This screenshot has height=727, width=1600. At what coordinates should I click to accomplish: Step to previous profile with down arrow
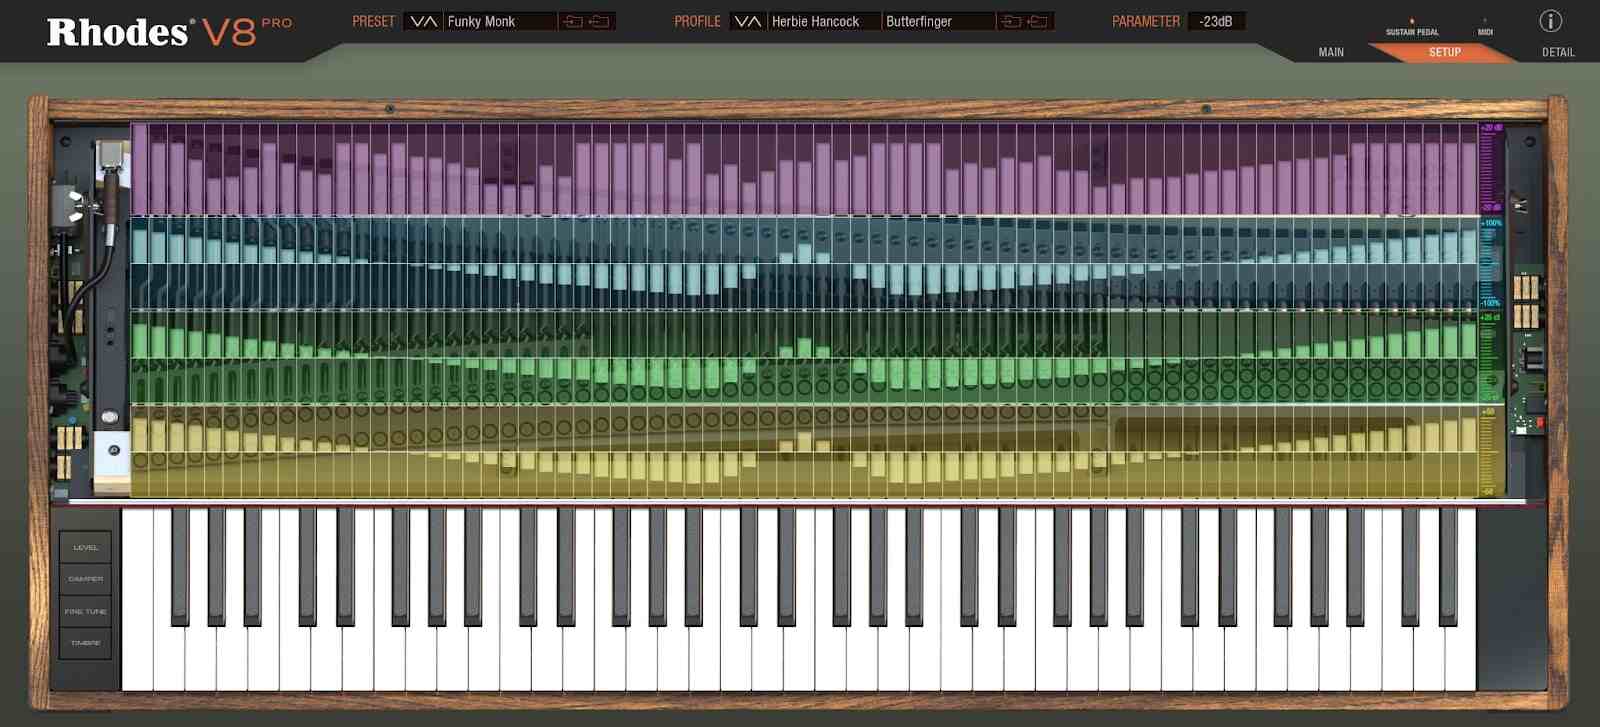[741, 21]
